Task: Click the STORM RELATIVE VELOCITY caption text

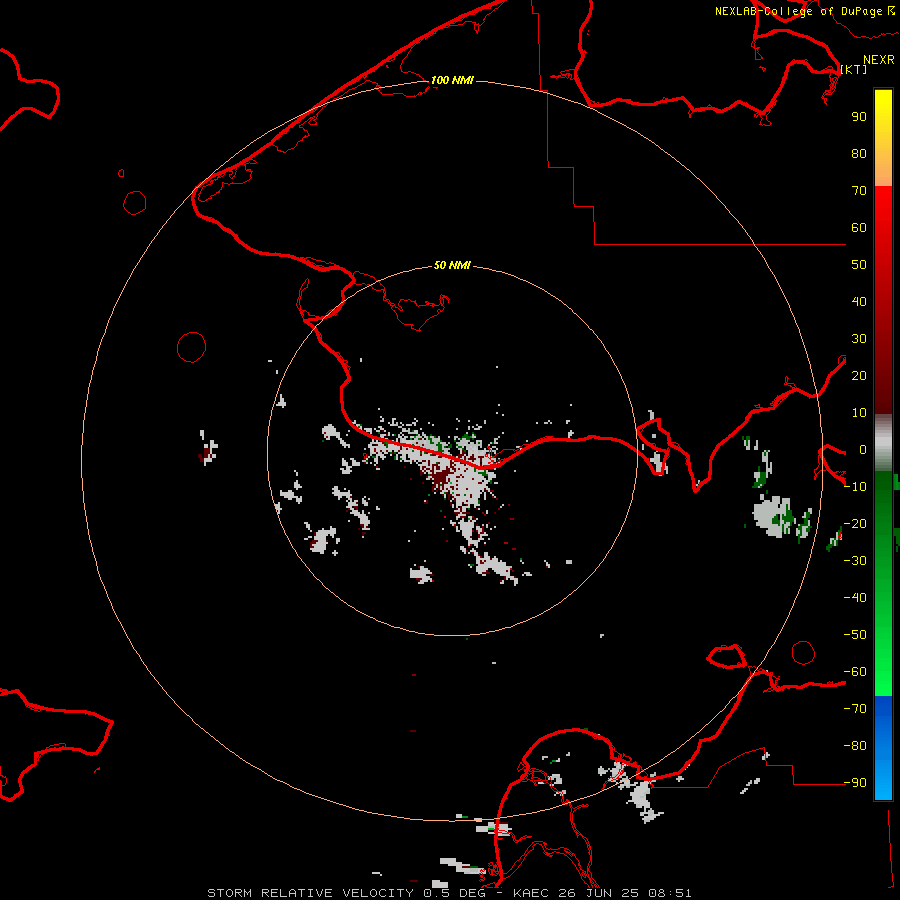Action: tap(311, 893)
